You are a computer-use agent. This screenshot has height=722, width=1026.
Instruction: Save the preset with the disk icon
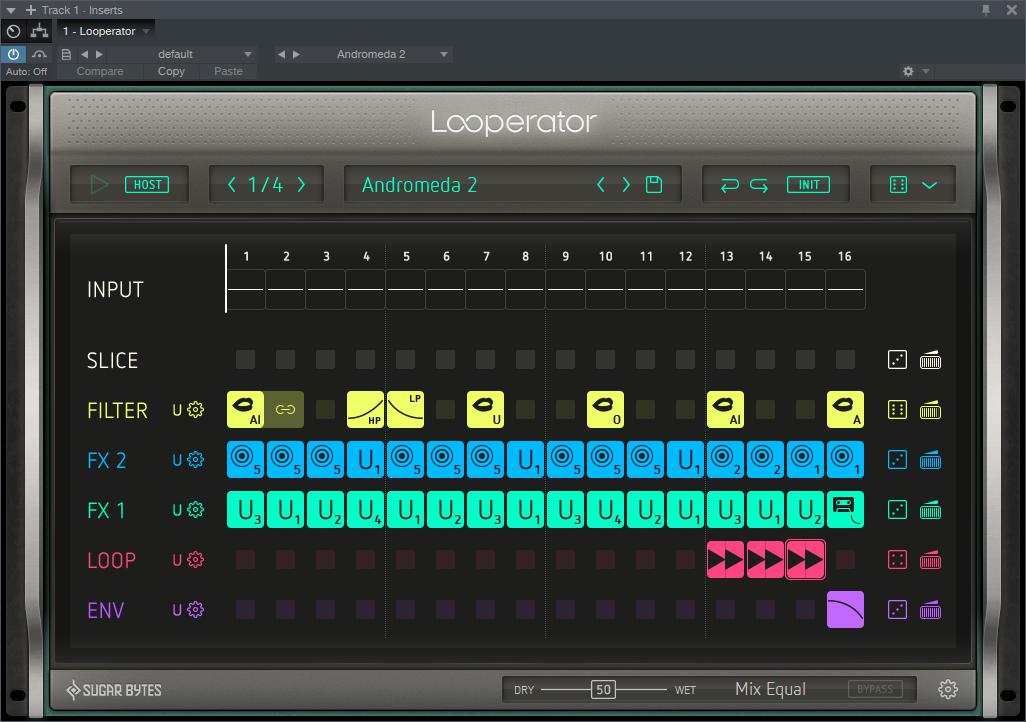click(x=654, y=185)
